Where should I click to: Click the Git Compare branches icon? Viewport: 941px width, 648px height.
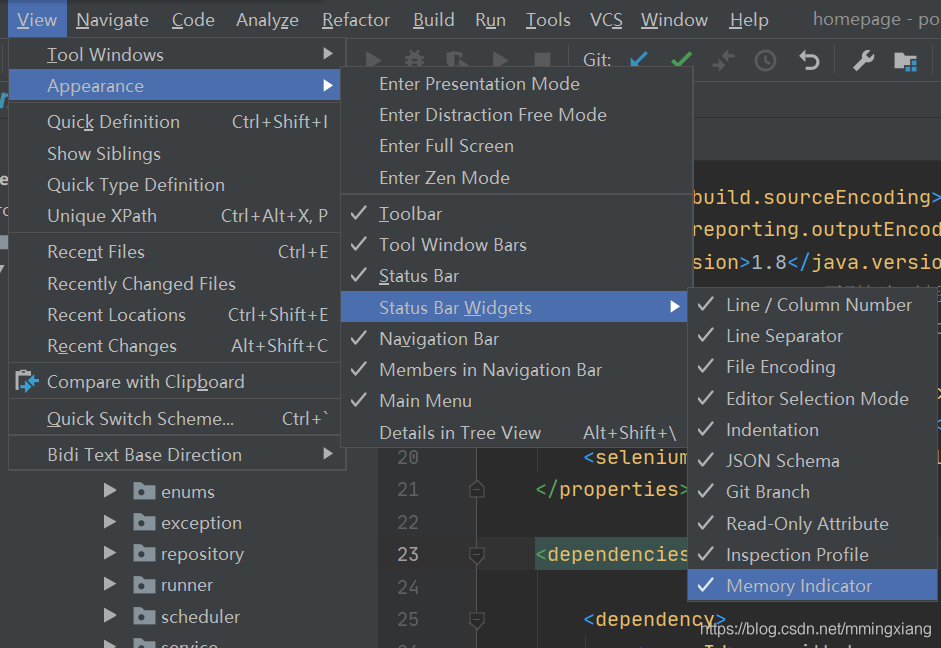coord(723,60)
